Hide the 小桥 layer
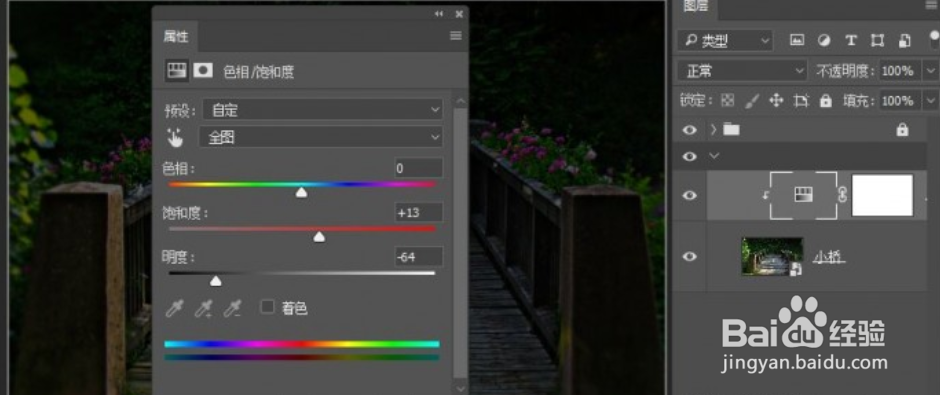Image resolution: width=940 pixels, height=395 pixels. click(x=690, y=257)
